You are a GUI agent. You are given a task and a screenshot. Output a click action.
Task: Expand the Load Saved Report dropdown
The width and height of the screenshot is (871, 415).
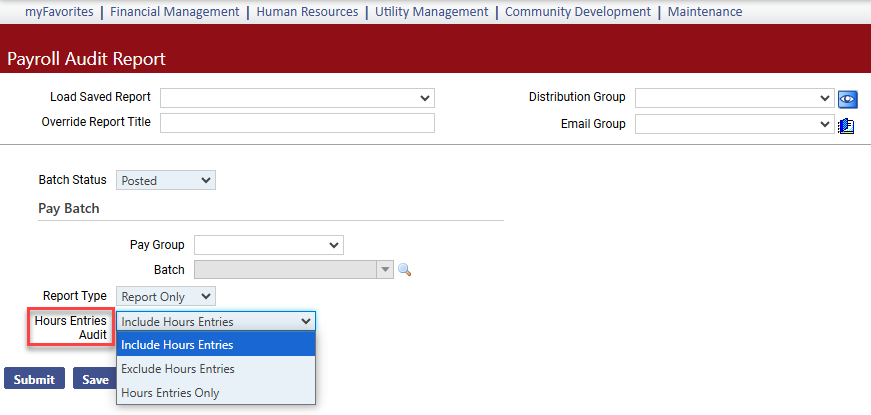[297, 98]
